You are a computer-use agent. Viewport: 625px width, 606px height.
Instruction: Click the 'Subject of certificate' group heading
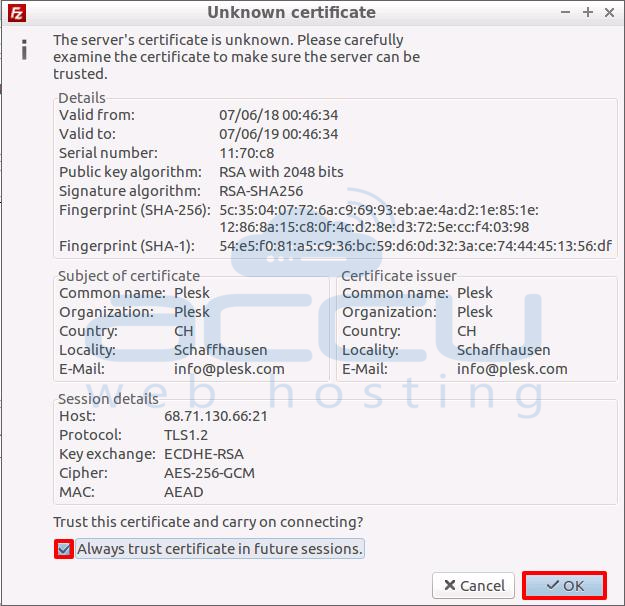[x=129, y=276]
